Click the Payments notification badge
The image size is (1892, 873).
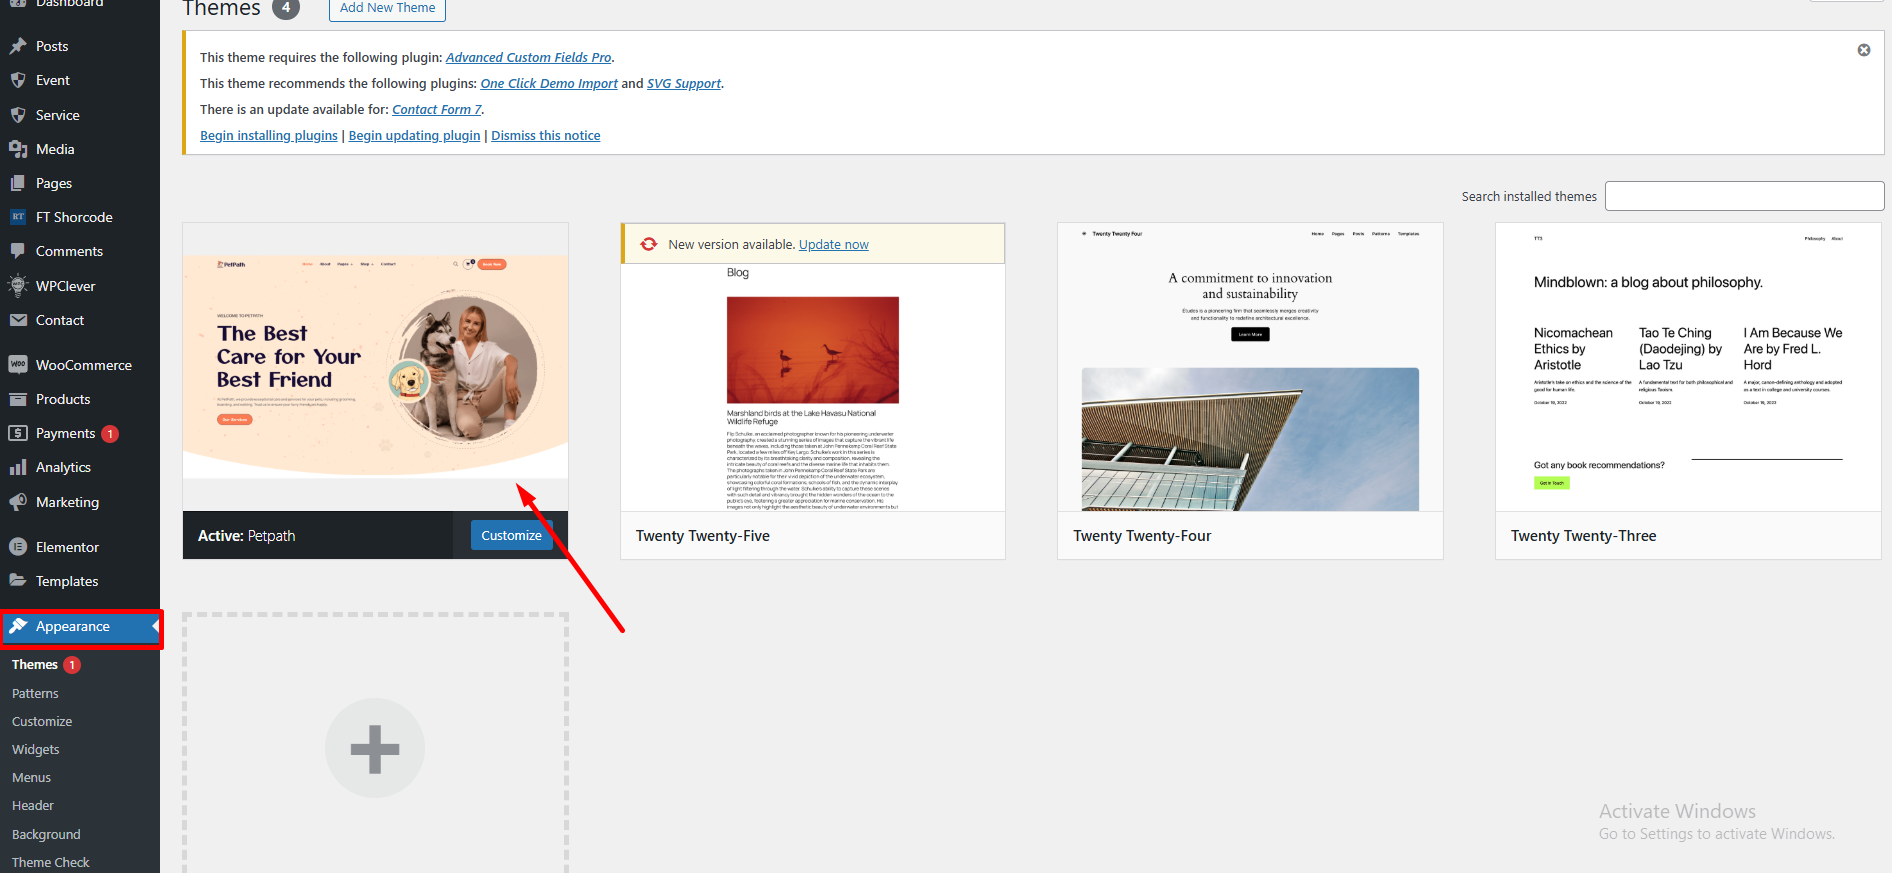110,434
